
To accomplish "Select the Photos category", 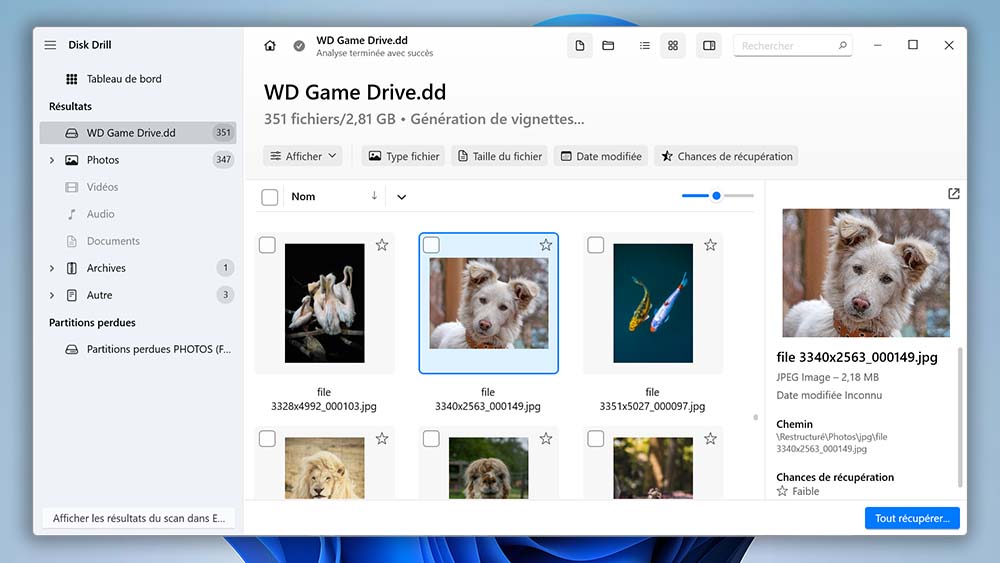I will tap(138, 160).
